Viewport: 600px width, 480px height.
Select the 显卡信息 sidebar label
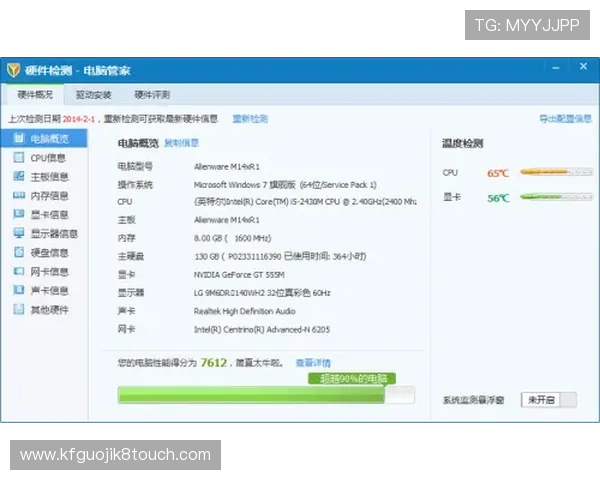49,214
